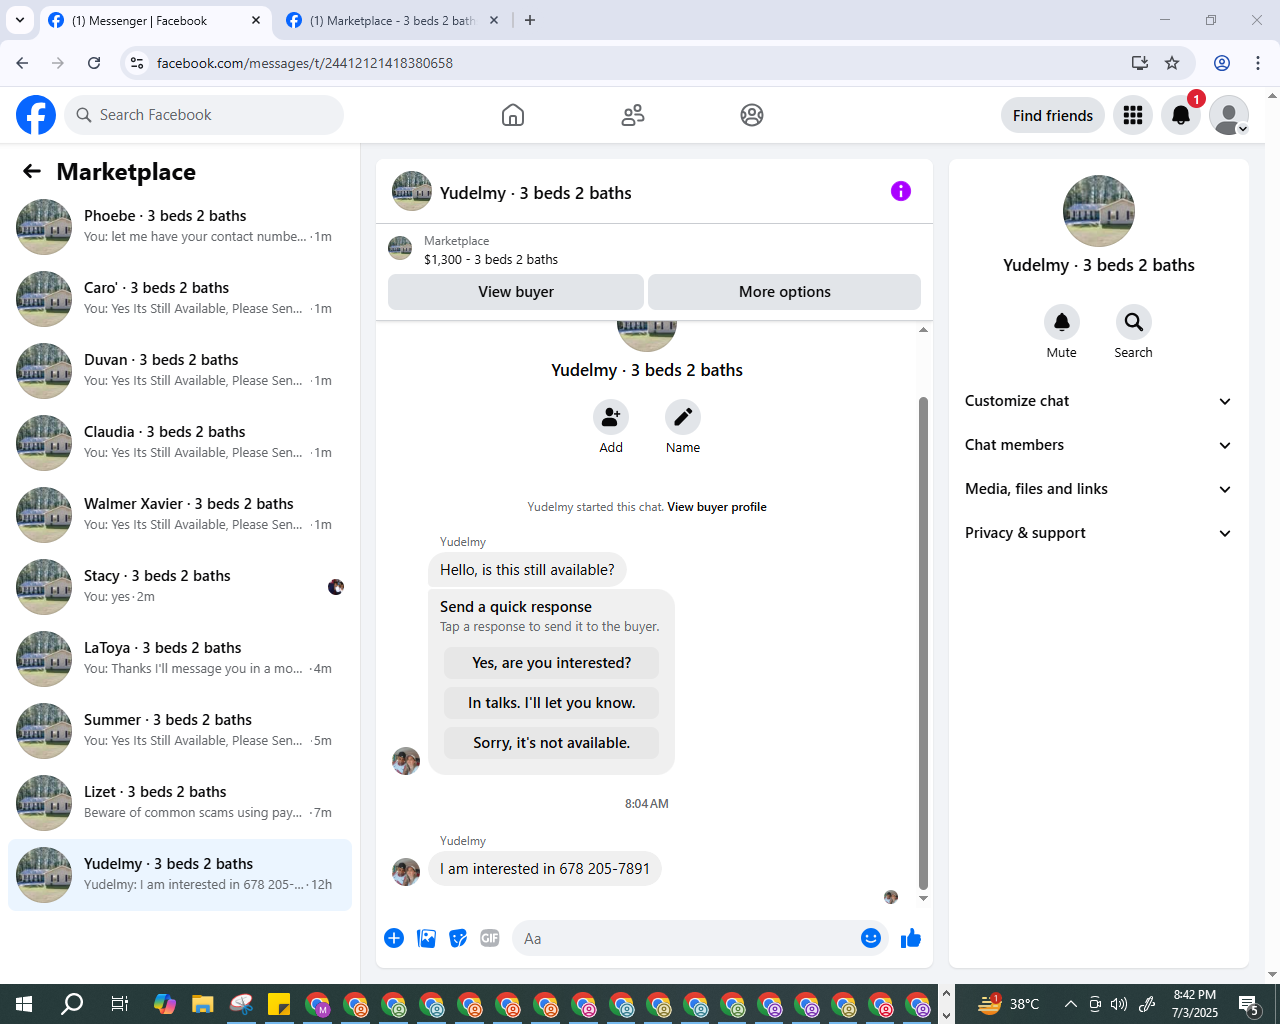Screen dimensions: 1280x1024
Task: Click the Find friends button
Action: 1053,116
